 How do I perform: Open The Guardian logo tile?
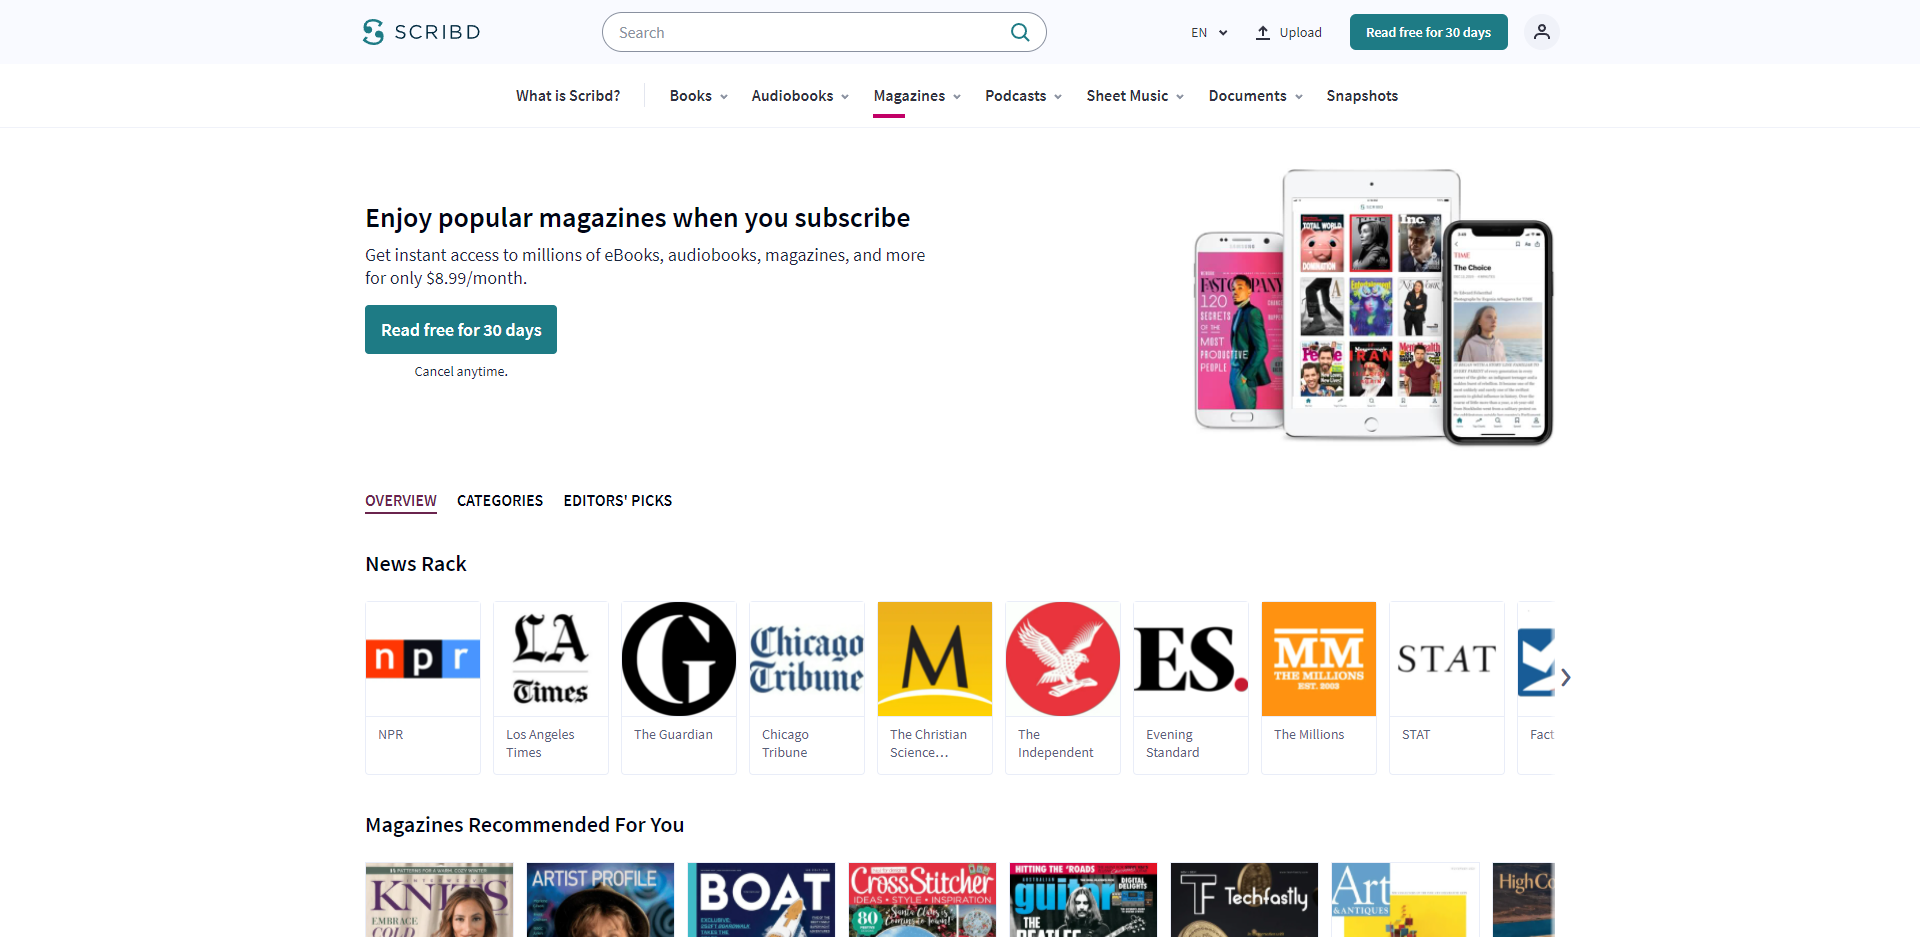click(x=679, y=659)
